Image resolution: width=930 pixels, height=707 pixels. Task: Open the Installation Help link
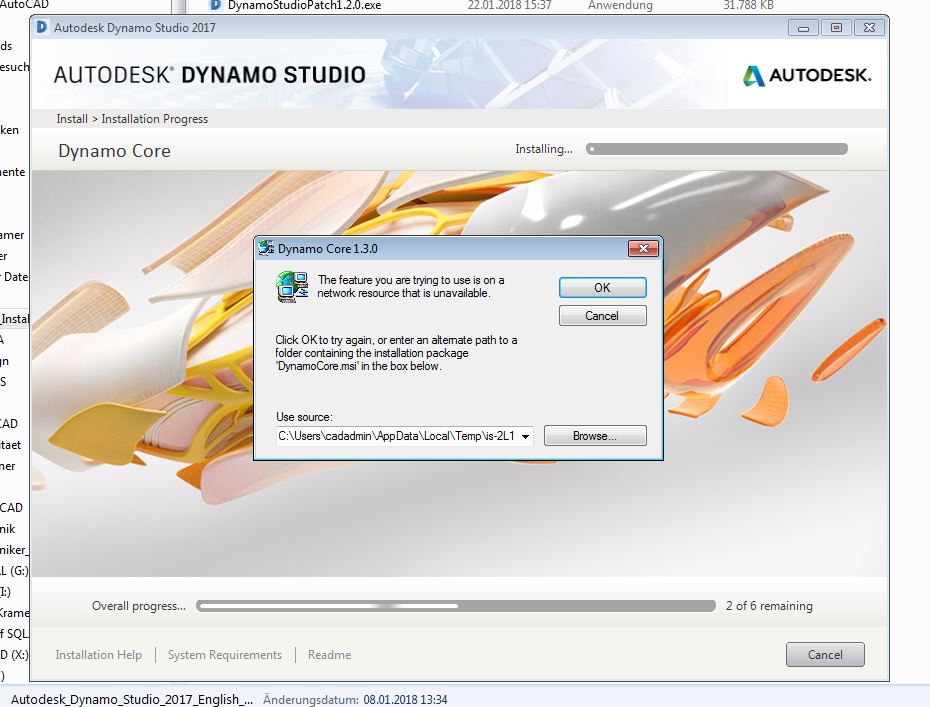pos(98,655)
